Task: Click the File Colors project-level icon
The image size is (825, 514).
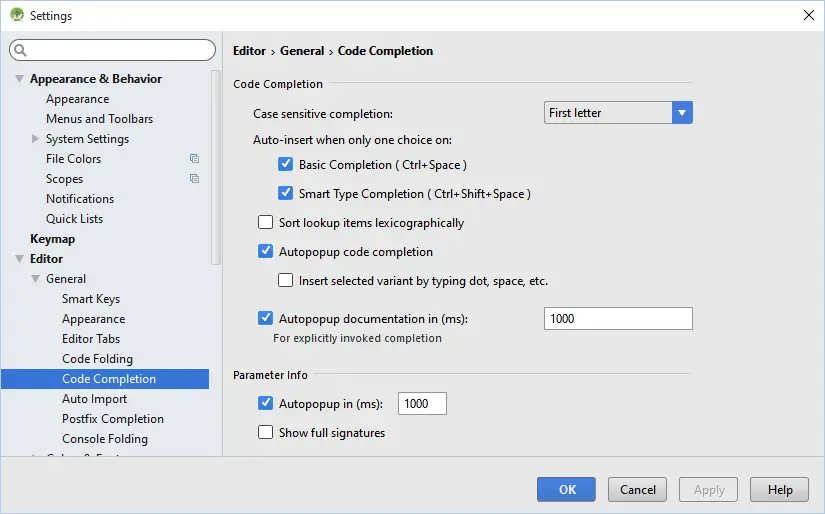Action: coord(194,159)
